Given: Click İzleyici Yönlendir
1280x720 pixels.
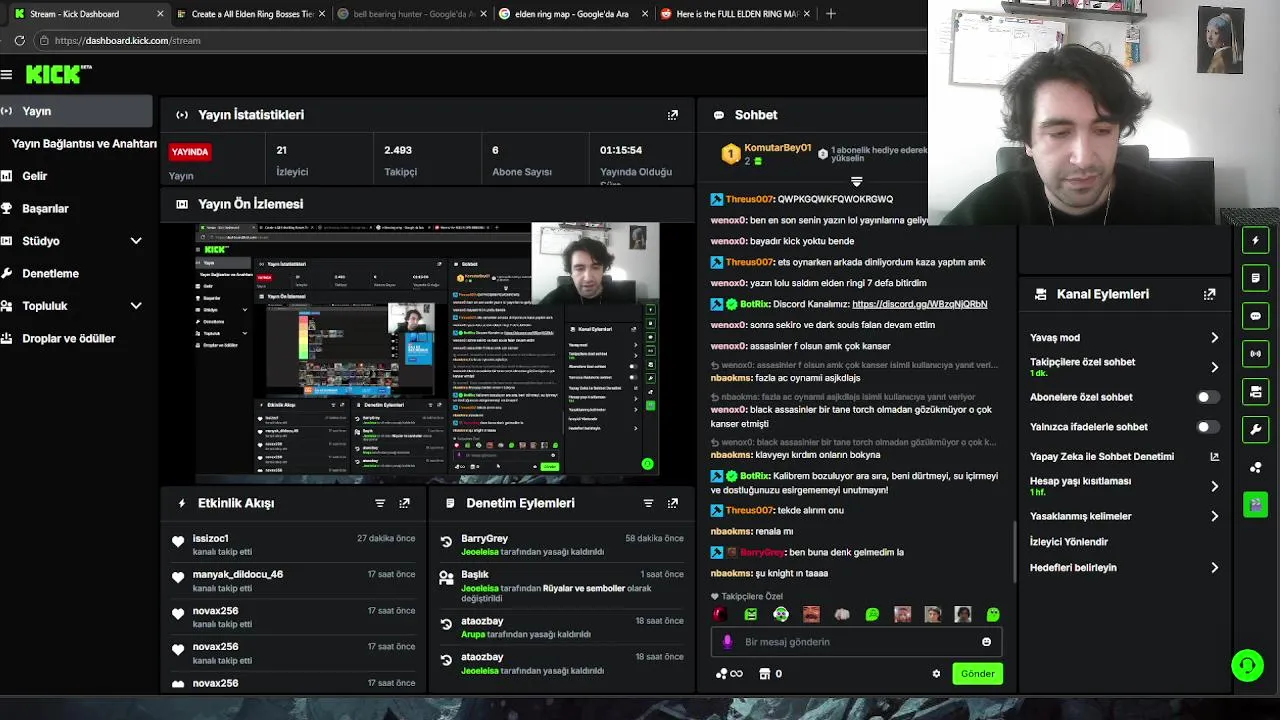Looking at the screenshot, I should 1069,542.
